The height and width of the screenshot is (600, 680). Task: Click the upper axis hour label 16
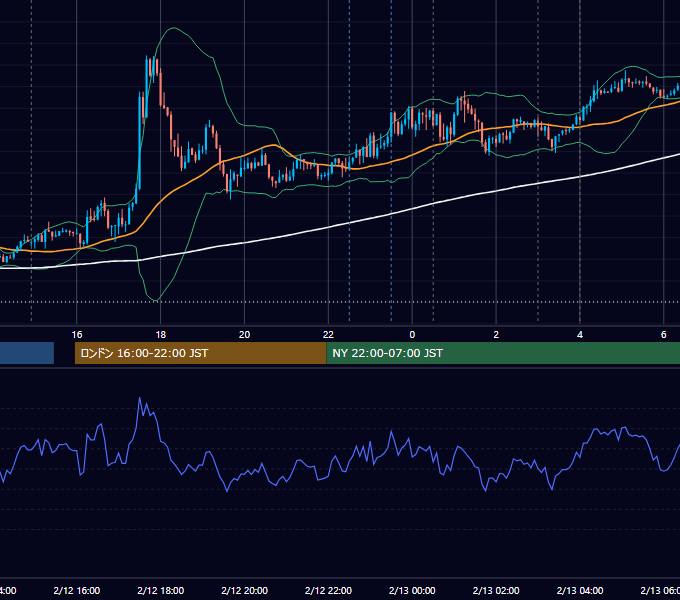[77, 335]
